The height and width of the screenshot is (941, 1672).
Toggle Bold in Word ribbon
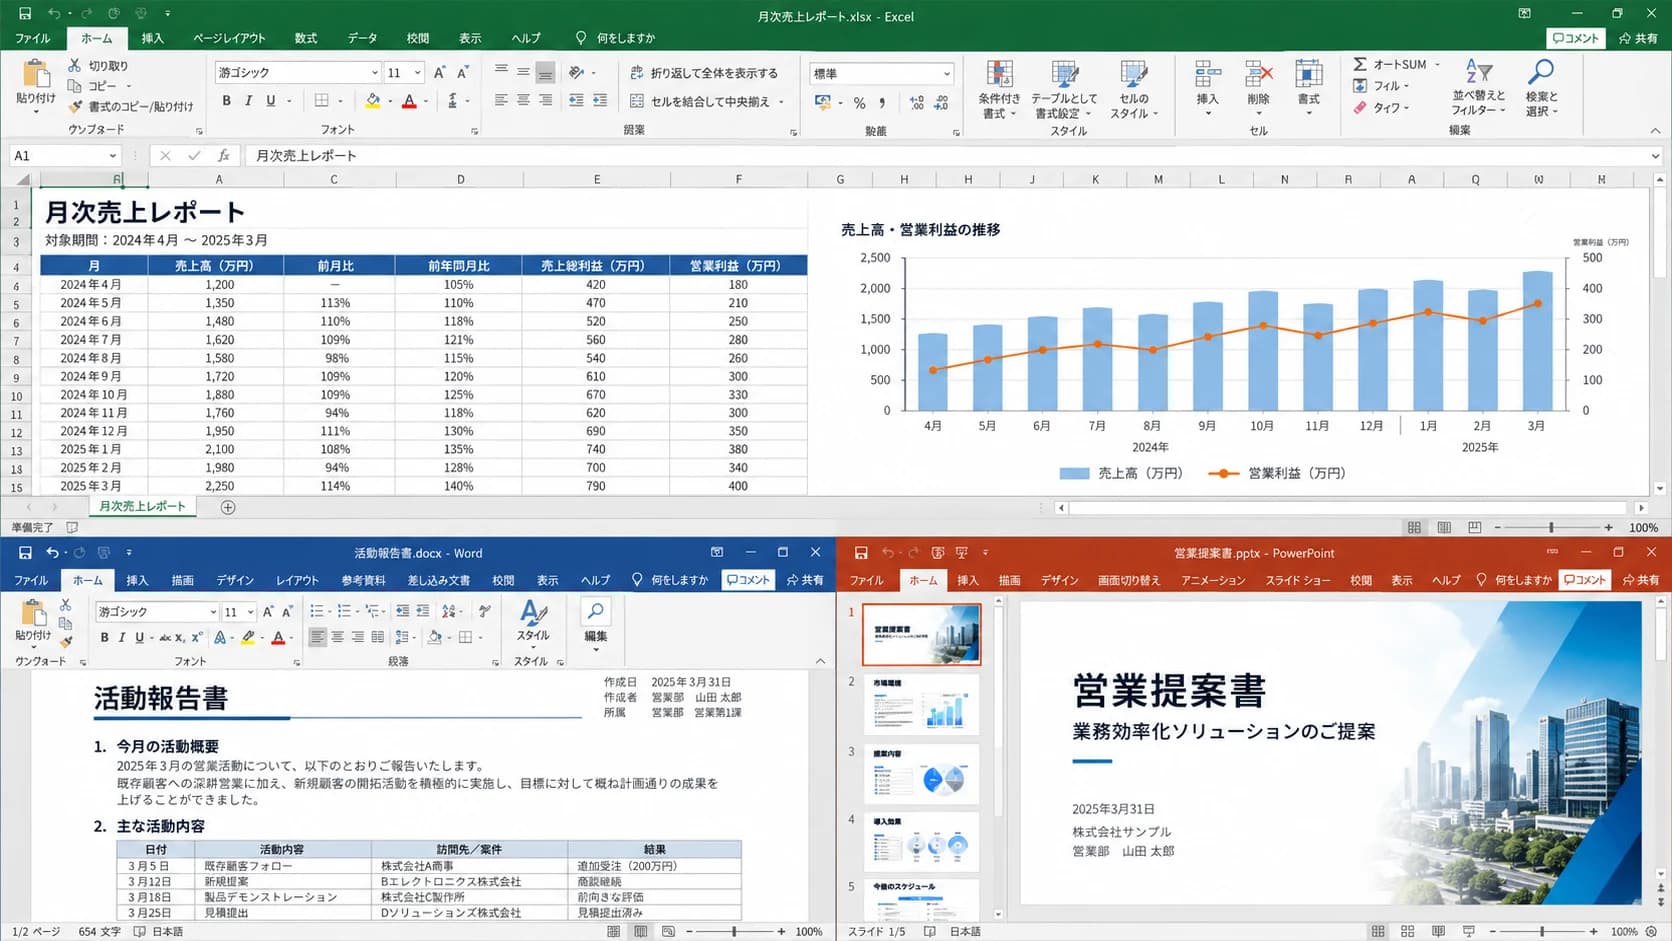click(x=104, y=637)
